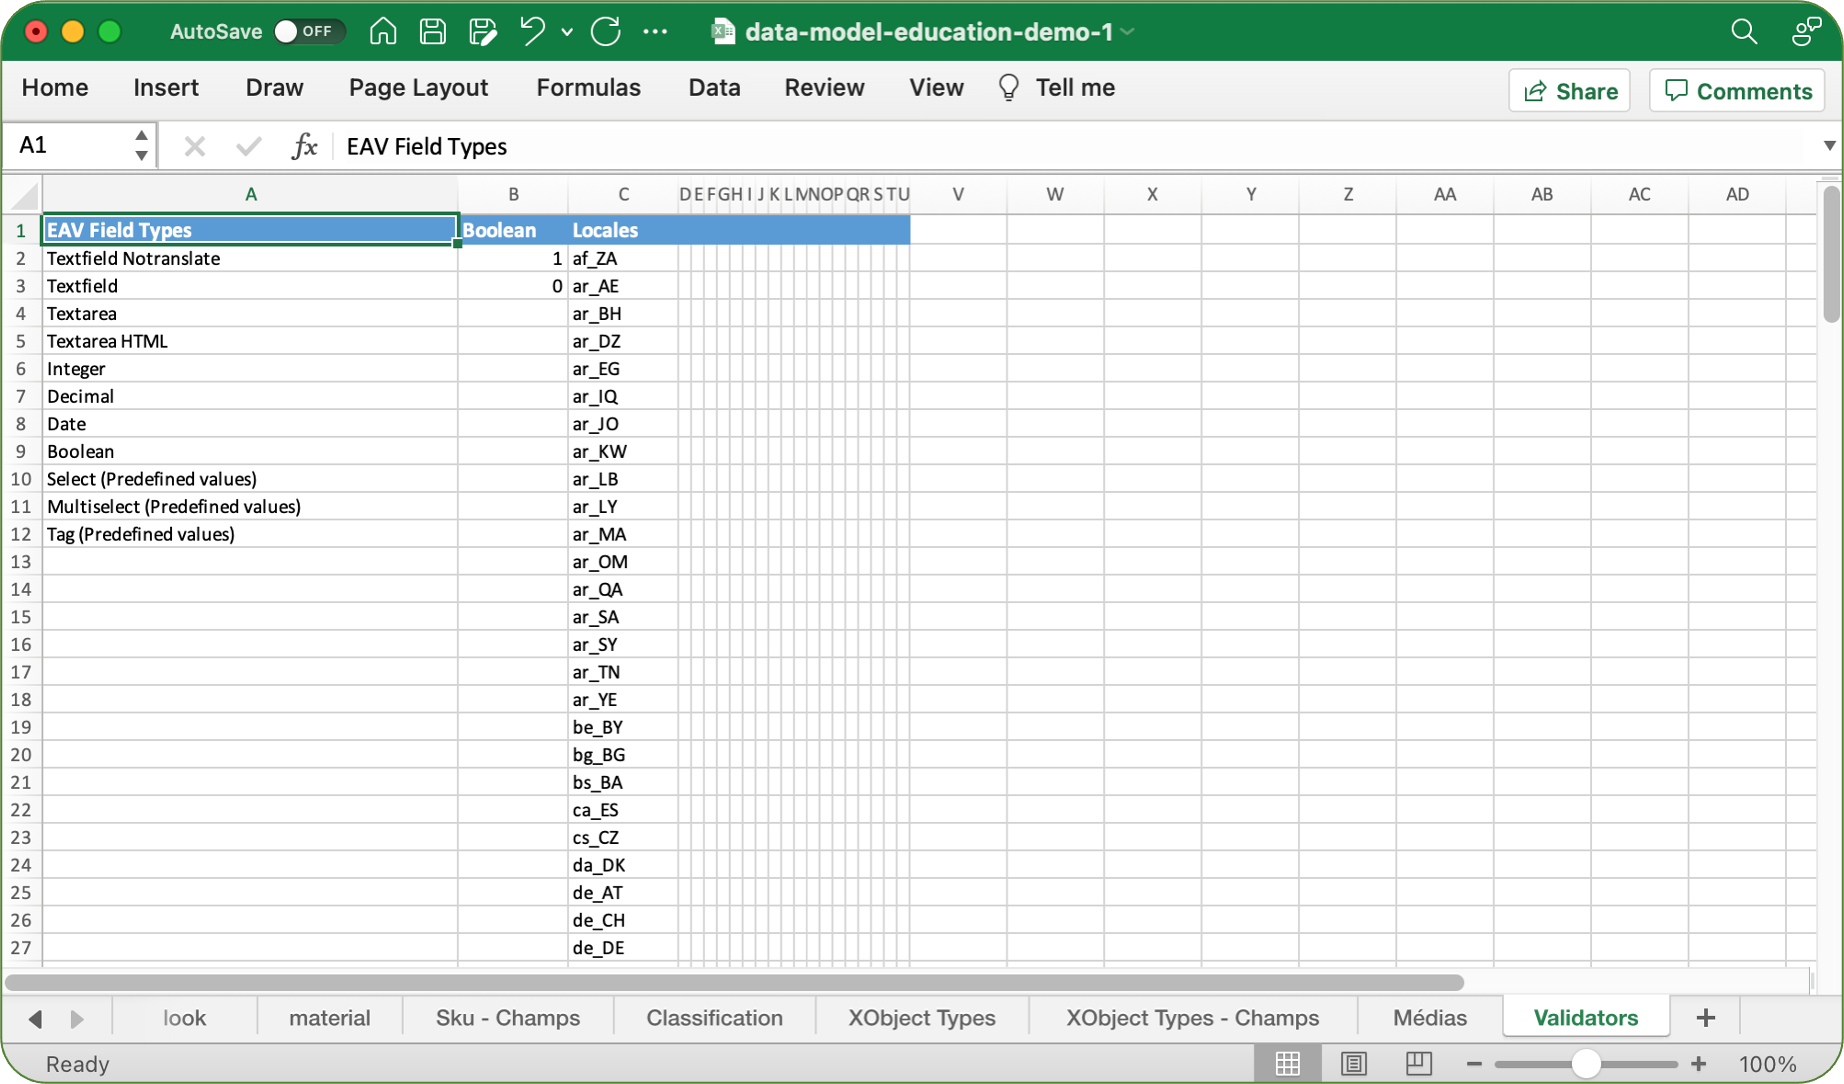Viewport: 1844px width, 1084px height.
Task: Click the Share button
Action: pos(1569,91)
